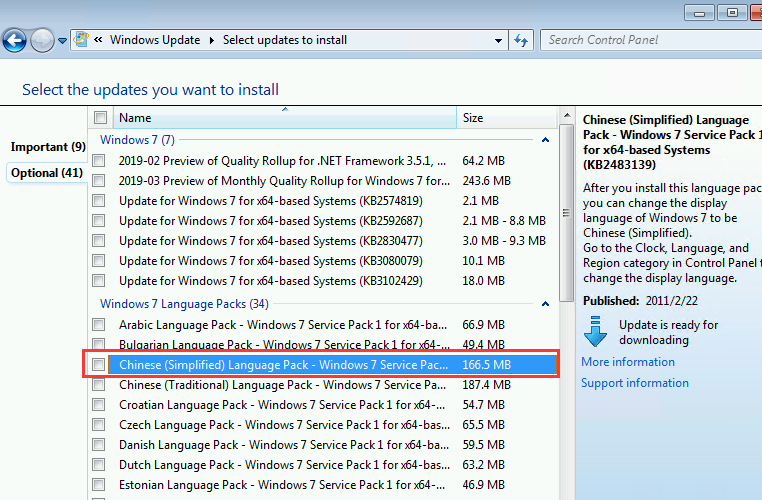Toggle the select-all checkbox in header
The width and height of the screenshot is (762, 500).
(98, 118)
